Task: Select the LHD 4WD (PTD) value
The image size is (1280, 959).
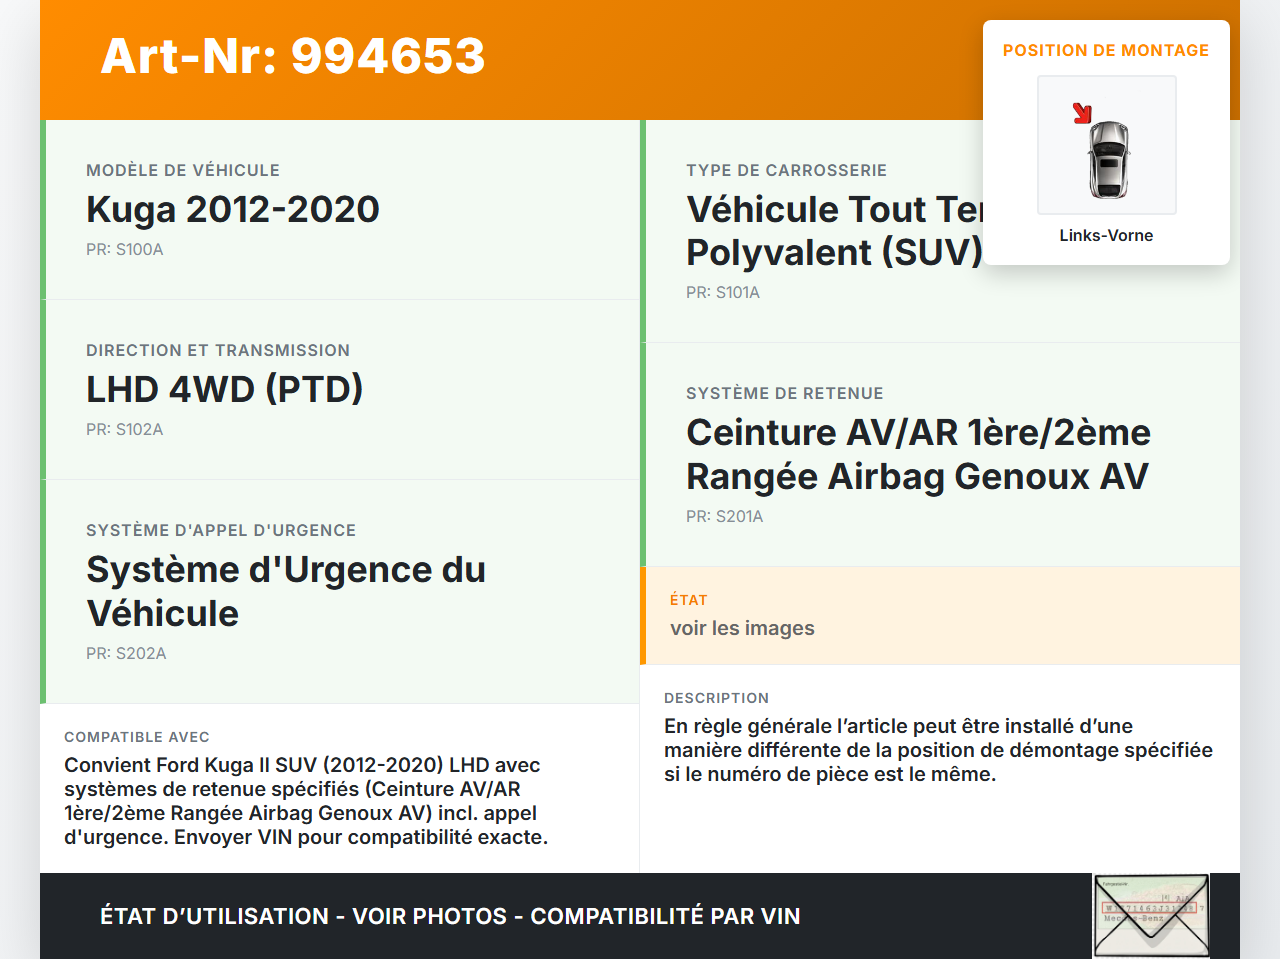Action: click(x=225, y=389)
